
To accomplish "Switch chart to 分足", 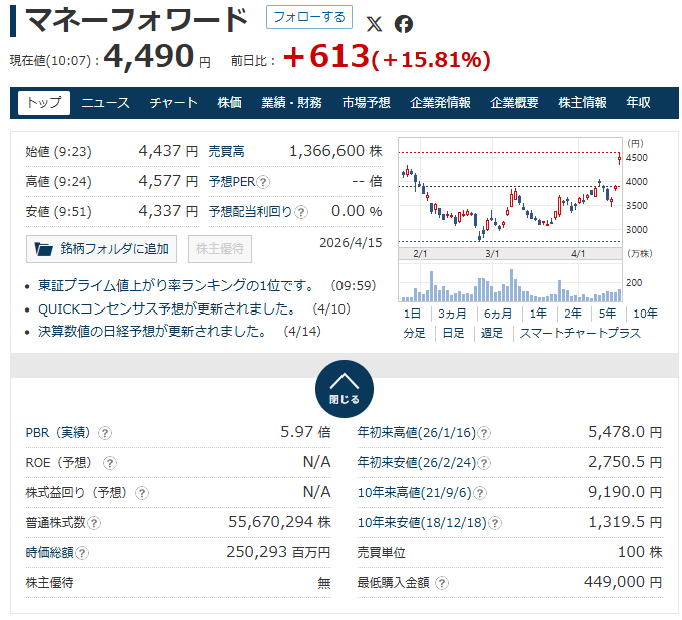I will [414, 333].
